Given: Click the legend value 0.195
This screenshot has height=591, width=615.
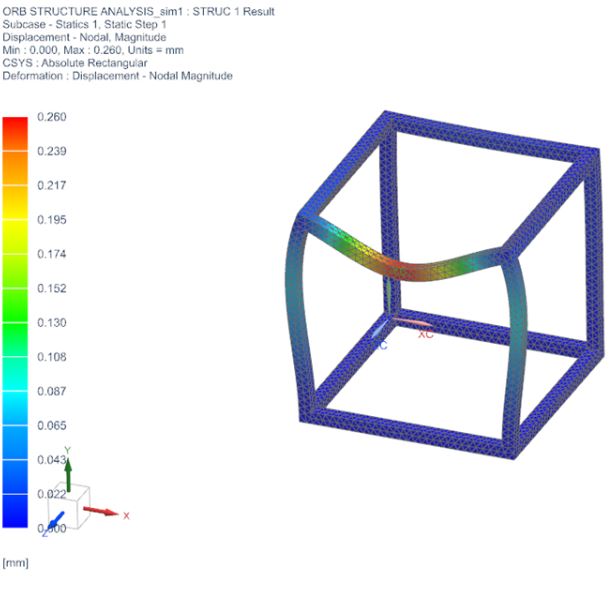Looking at the screenshot, I should pyautogui.click(x=52, y=220).
